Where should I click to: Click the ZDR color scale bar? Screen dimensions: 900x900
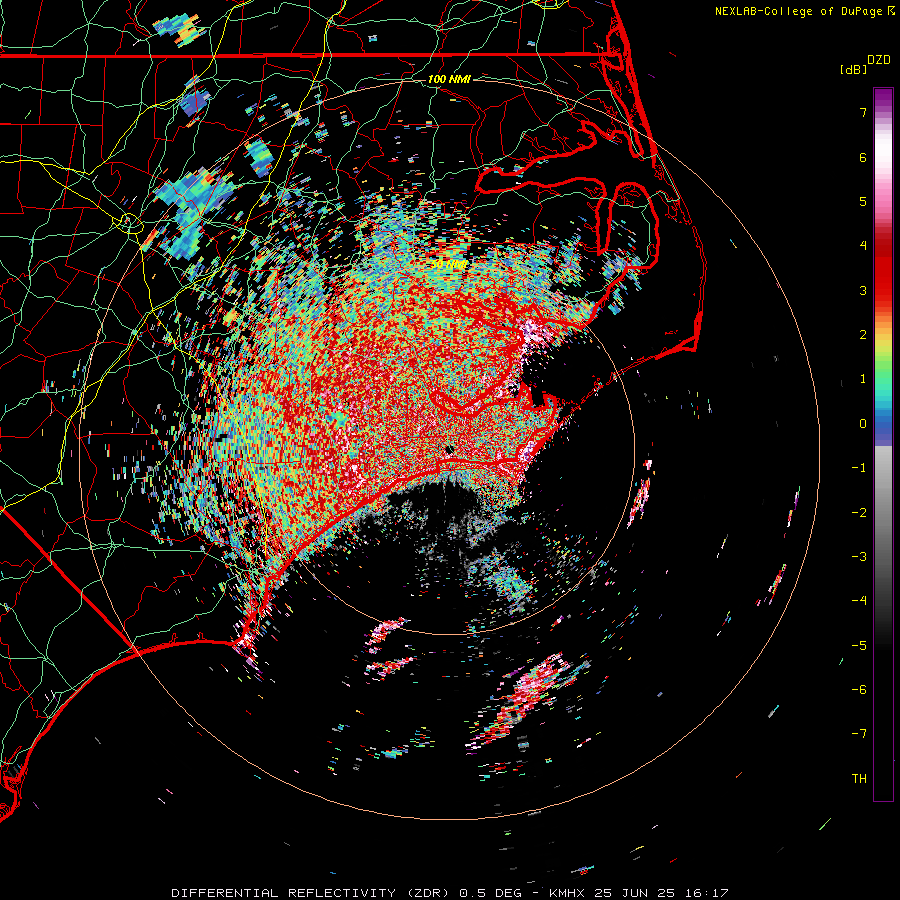(x=883, y=444)
